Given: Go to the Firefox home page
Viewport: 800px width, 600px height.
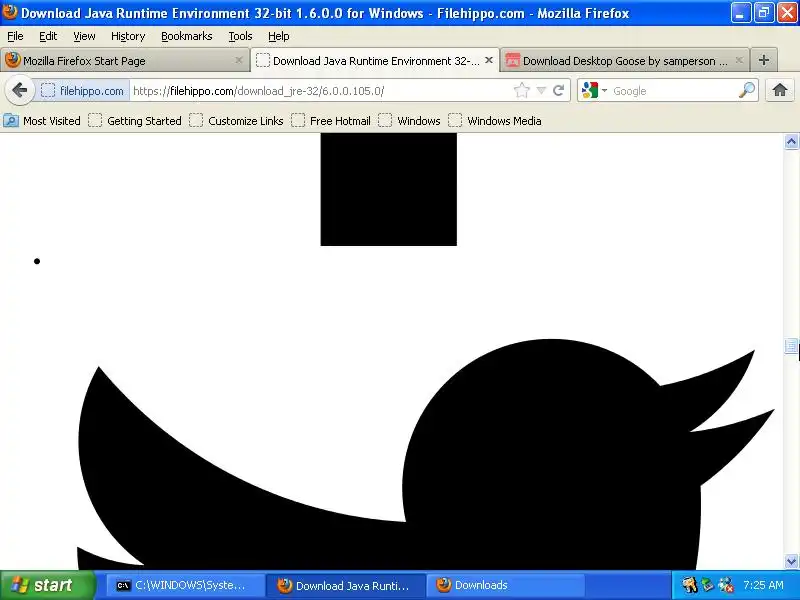Looking at the screenshot, I should point(780,91).
